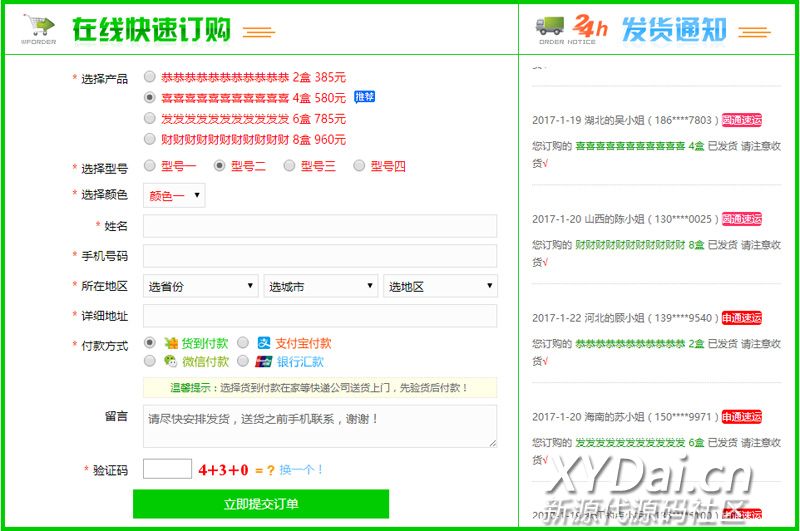The width and height of the screenshot is (800, 531).
Task: Click the 姓名 name input field
Action: [x=320, y=226]
